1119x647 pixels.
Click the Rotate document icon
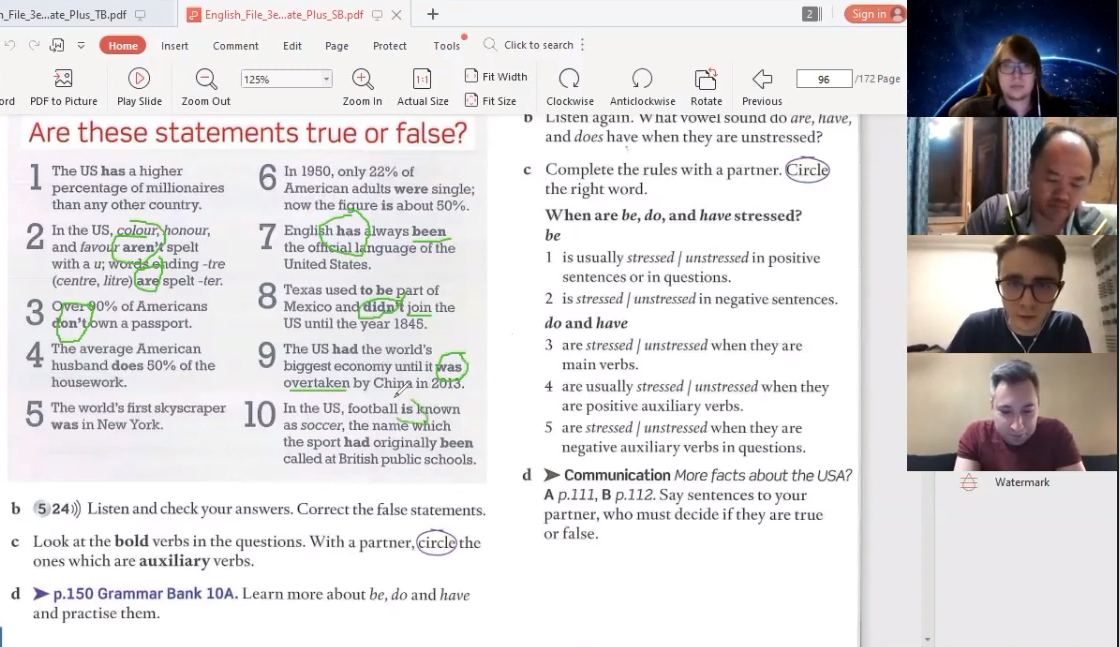click(705, 79)
